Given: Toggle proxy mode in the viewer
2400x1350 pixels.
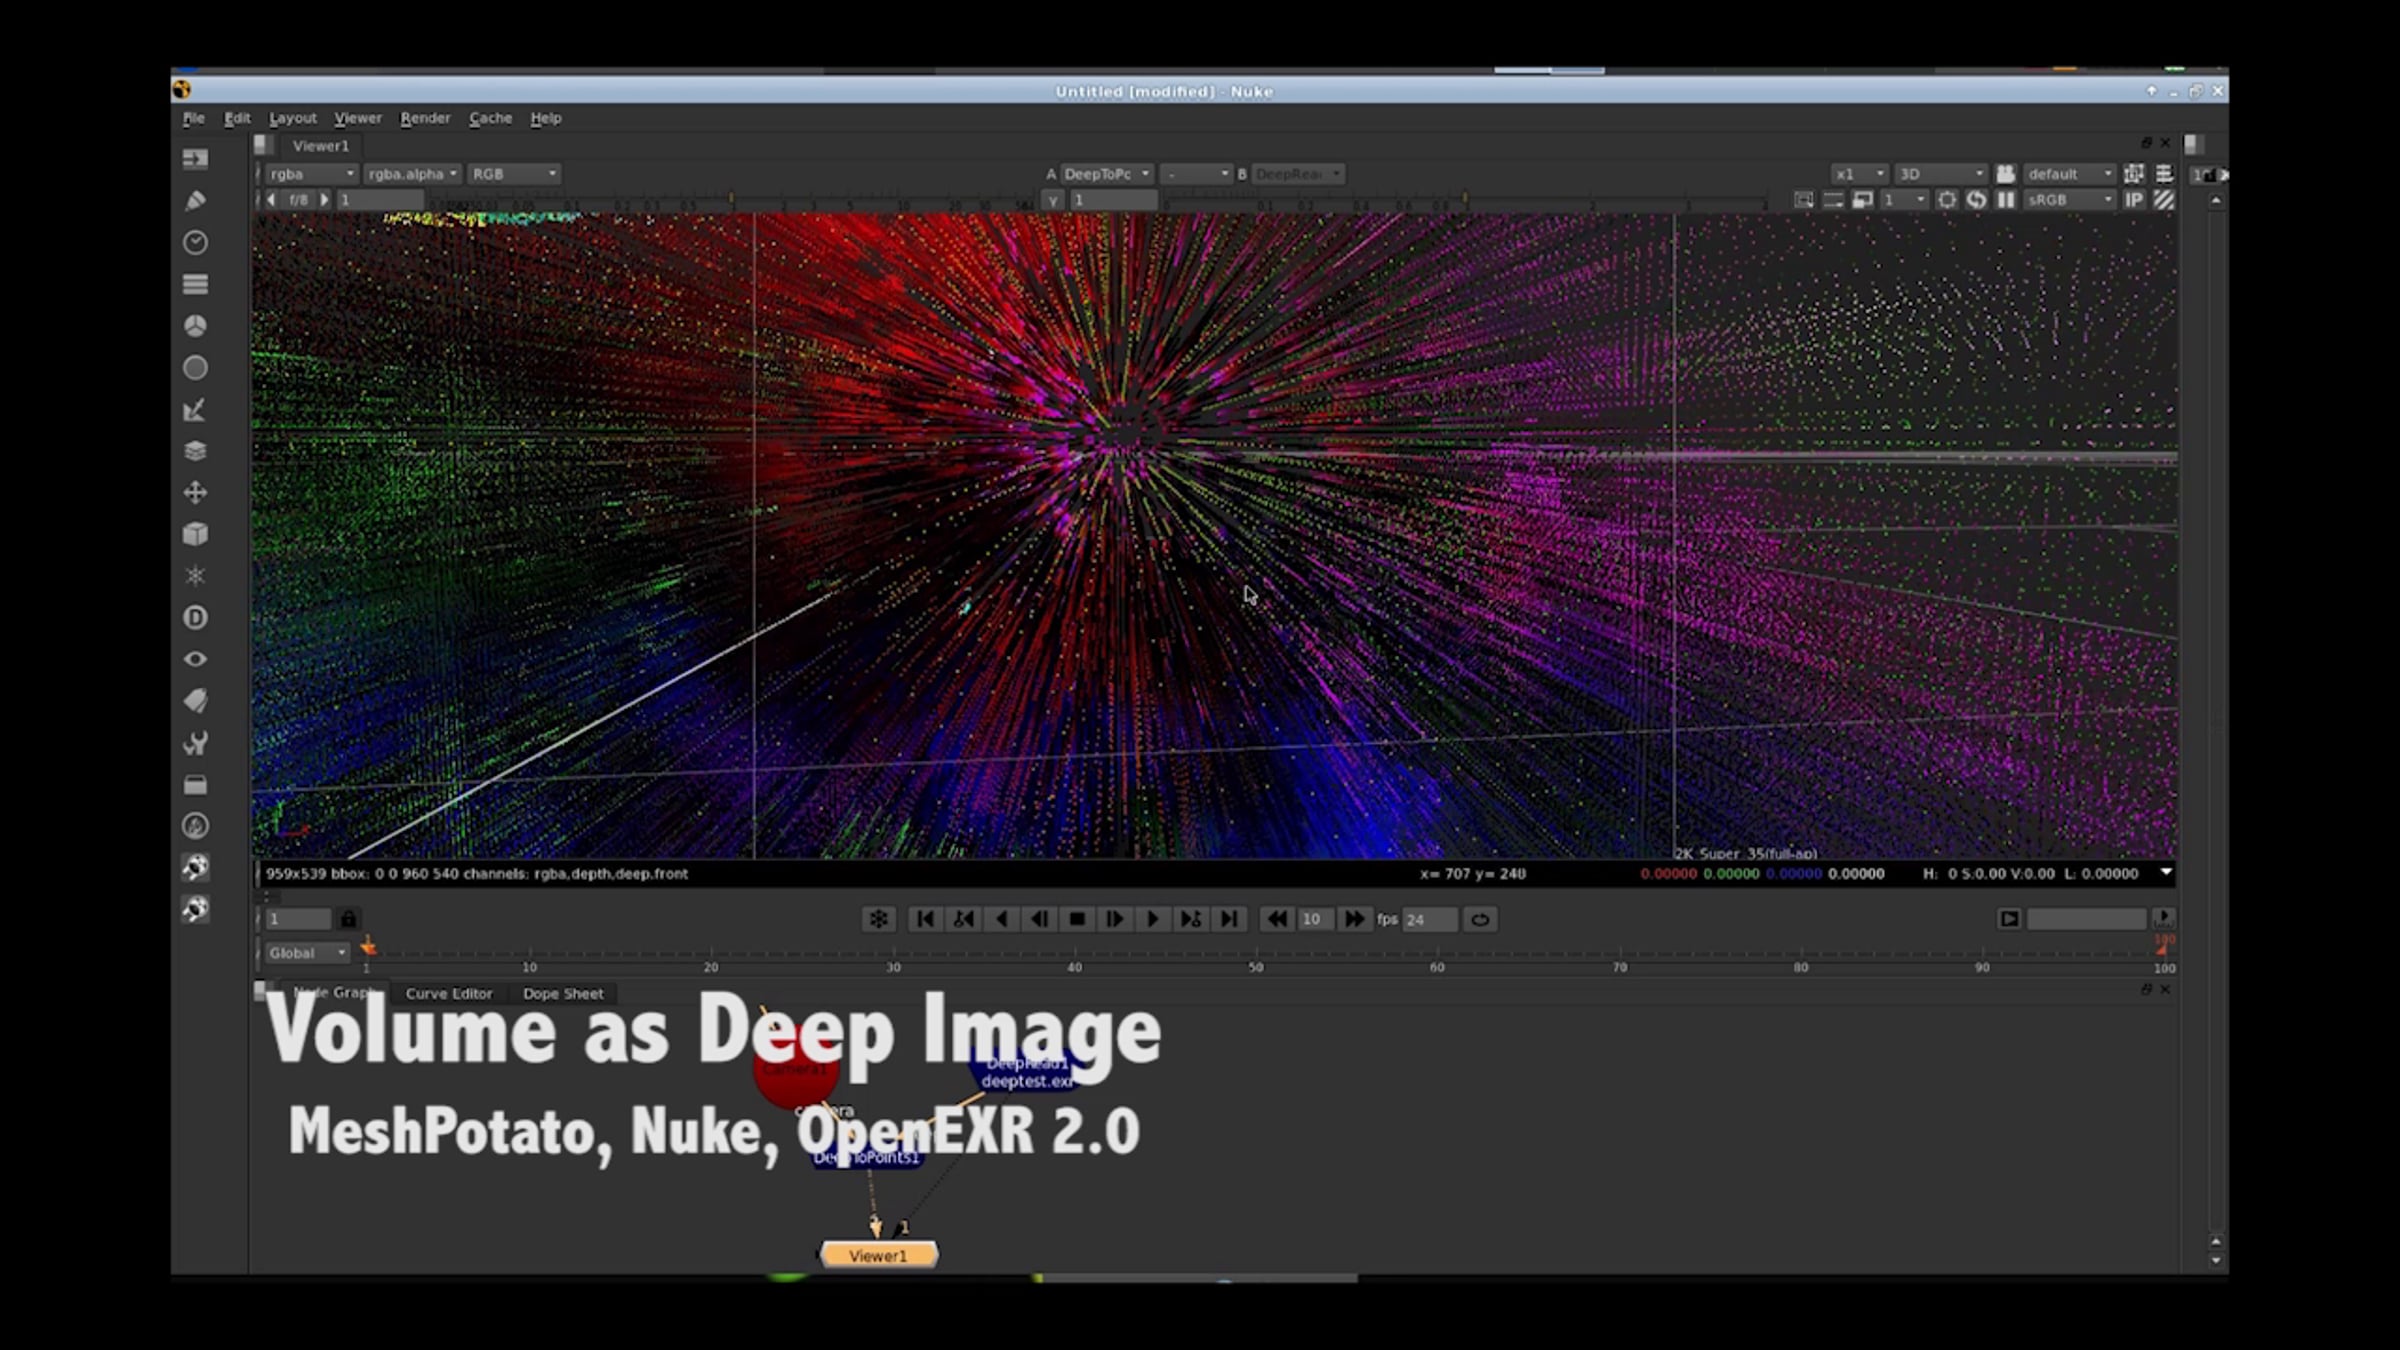Looking at the screenshot, I should [x=1862, y=200].
